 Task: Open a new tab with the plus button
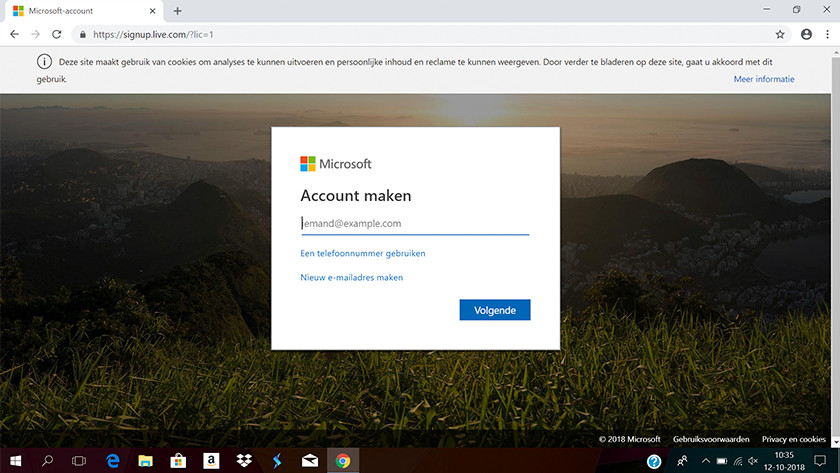[x=177, y=11]
